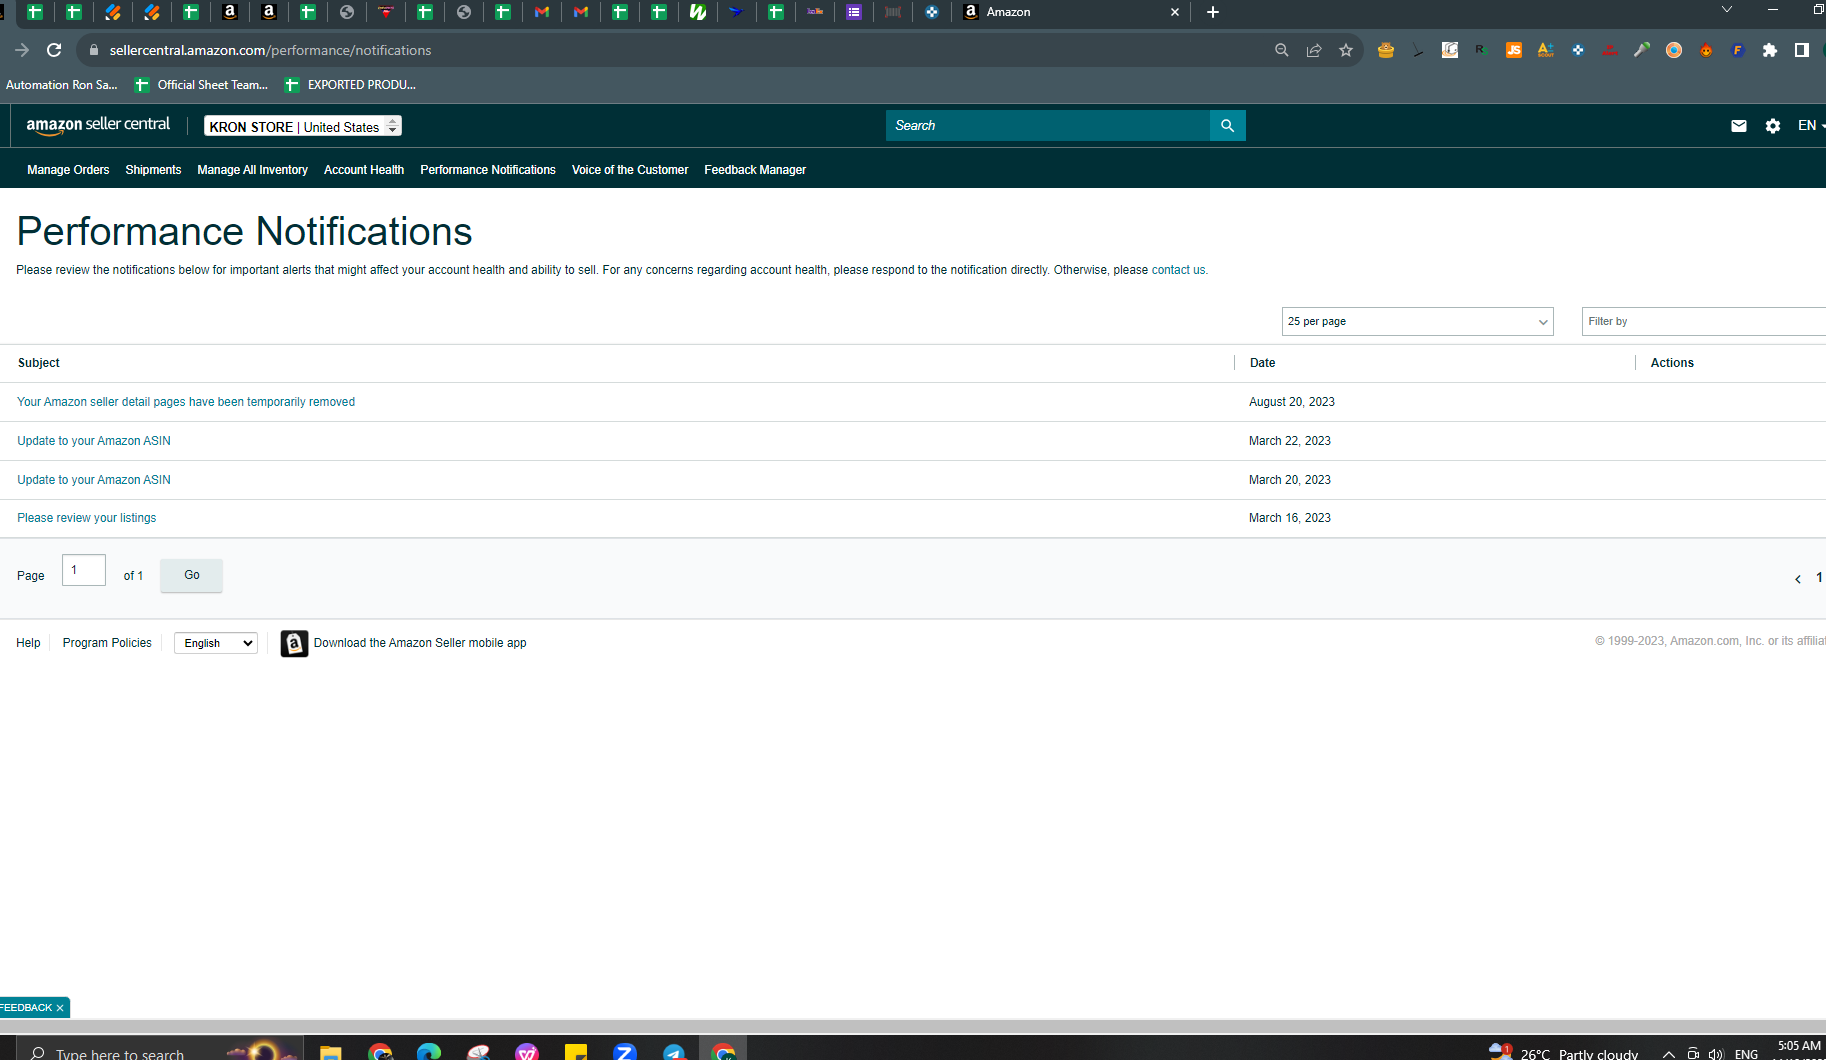The width and height of the screenshot is (1826, 1060).
Task: Open the Seller Central settings gear
Action: (1773, 126)
